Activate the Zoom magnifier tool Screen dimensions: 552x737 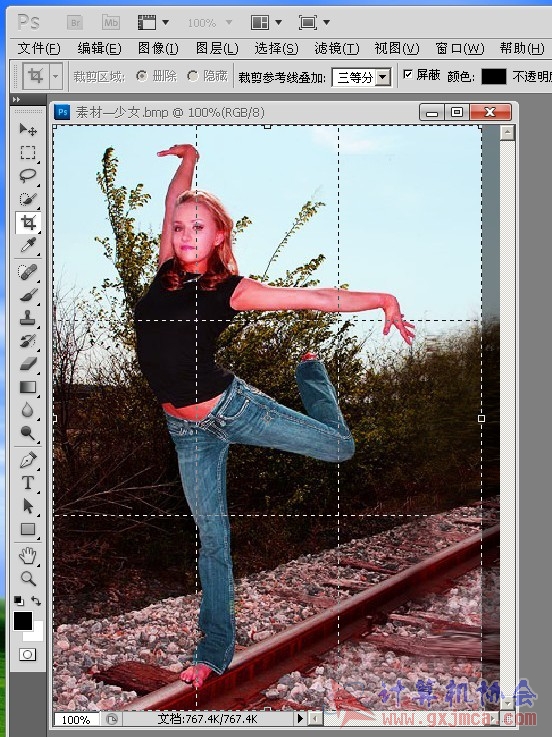tap(28, 579)
